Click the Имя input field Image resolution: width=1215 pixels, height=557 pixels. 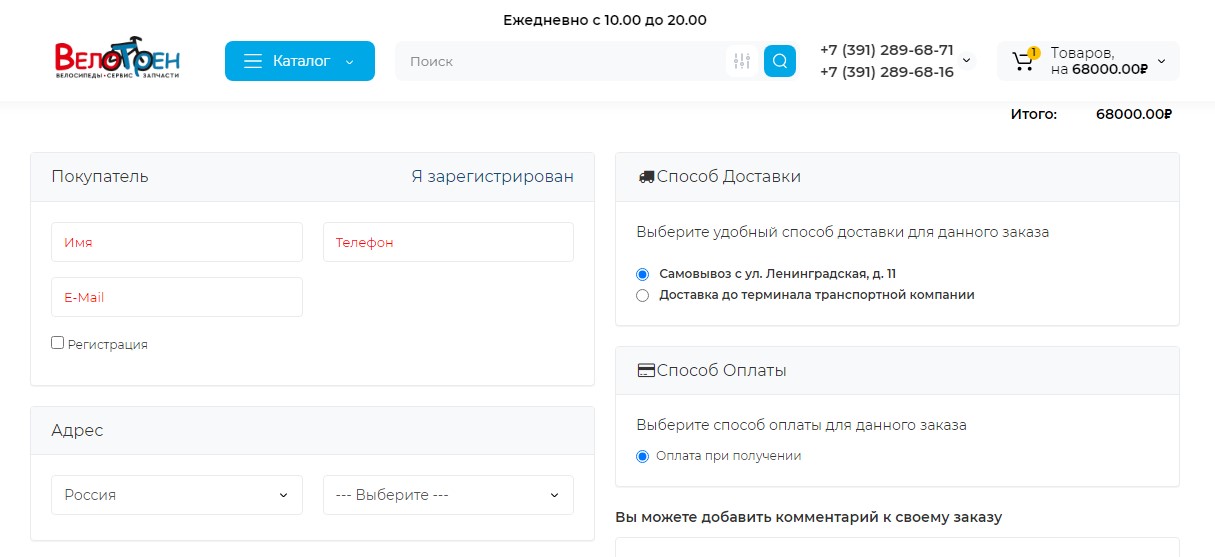[x=176, y=242]
